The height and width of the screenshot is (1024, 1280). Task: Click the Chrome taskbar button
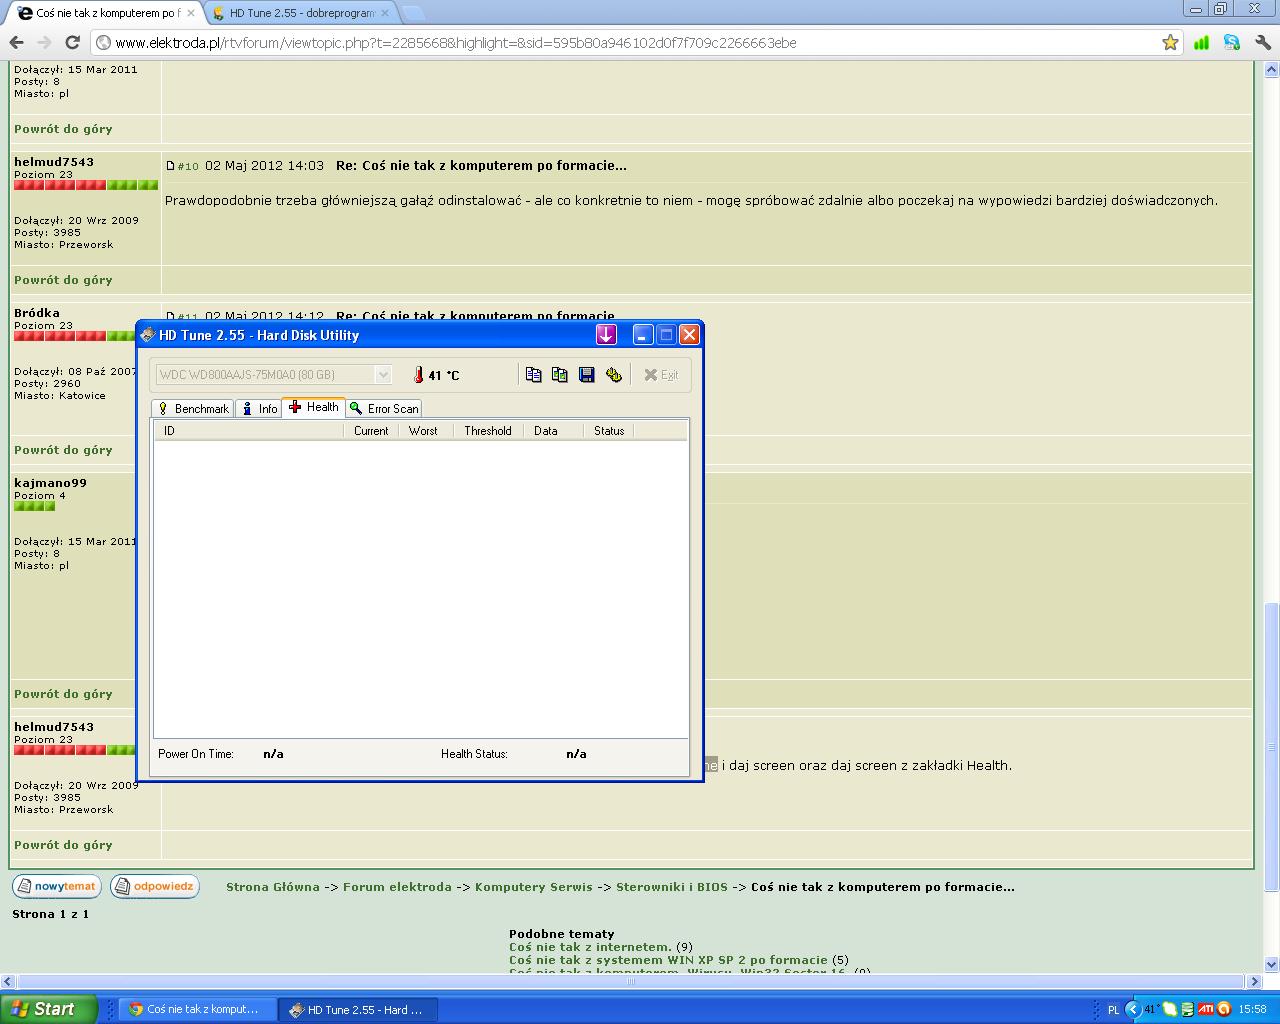(x=196, y=1010)
